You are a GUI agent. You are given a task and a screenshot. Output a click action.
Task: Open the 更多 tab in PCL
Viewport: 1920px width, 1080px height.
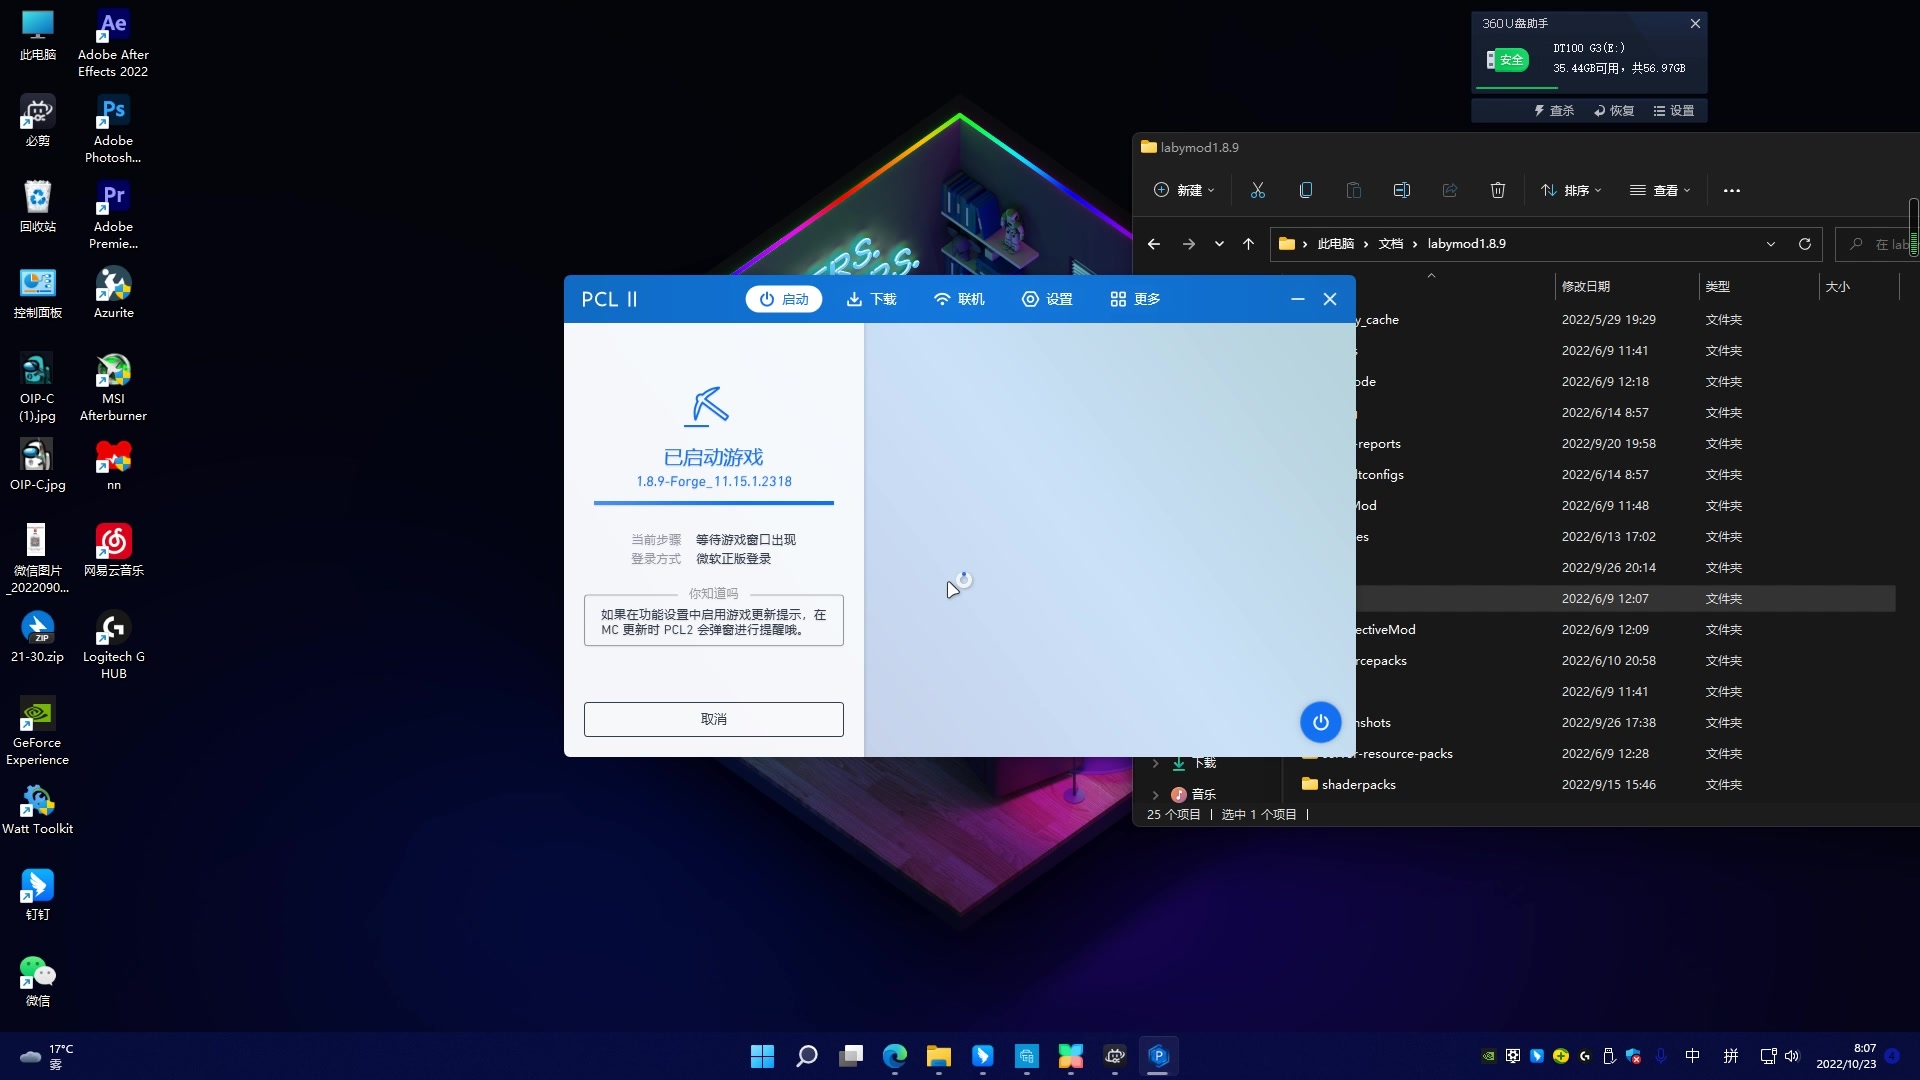coord(1135,299)
